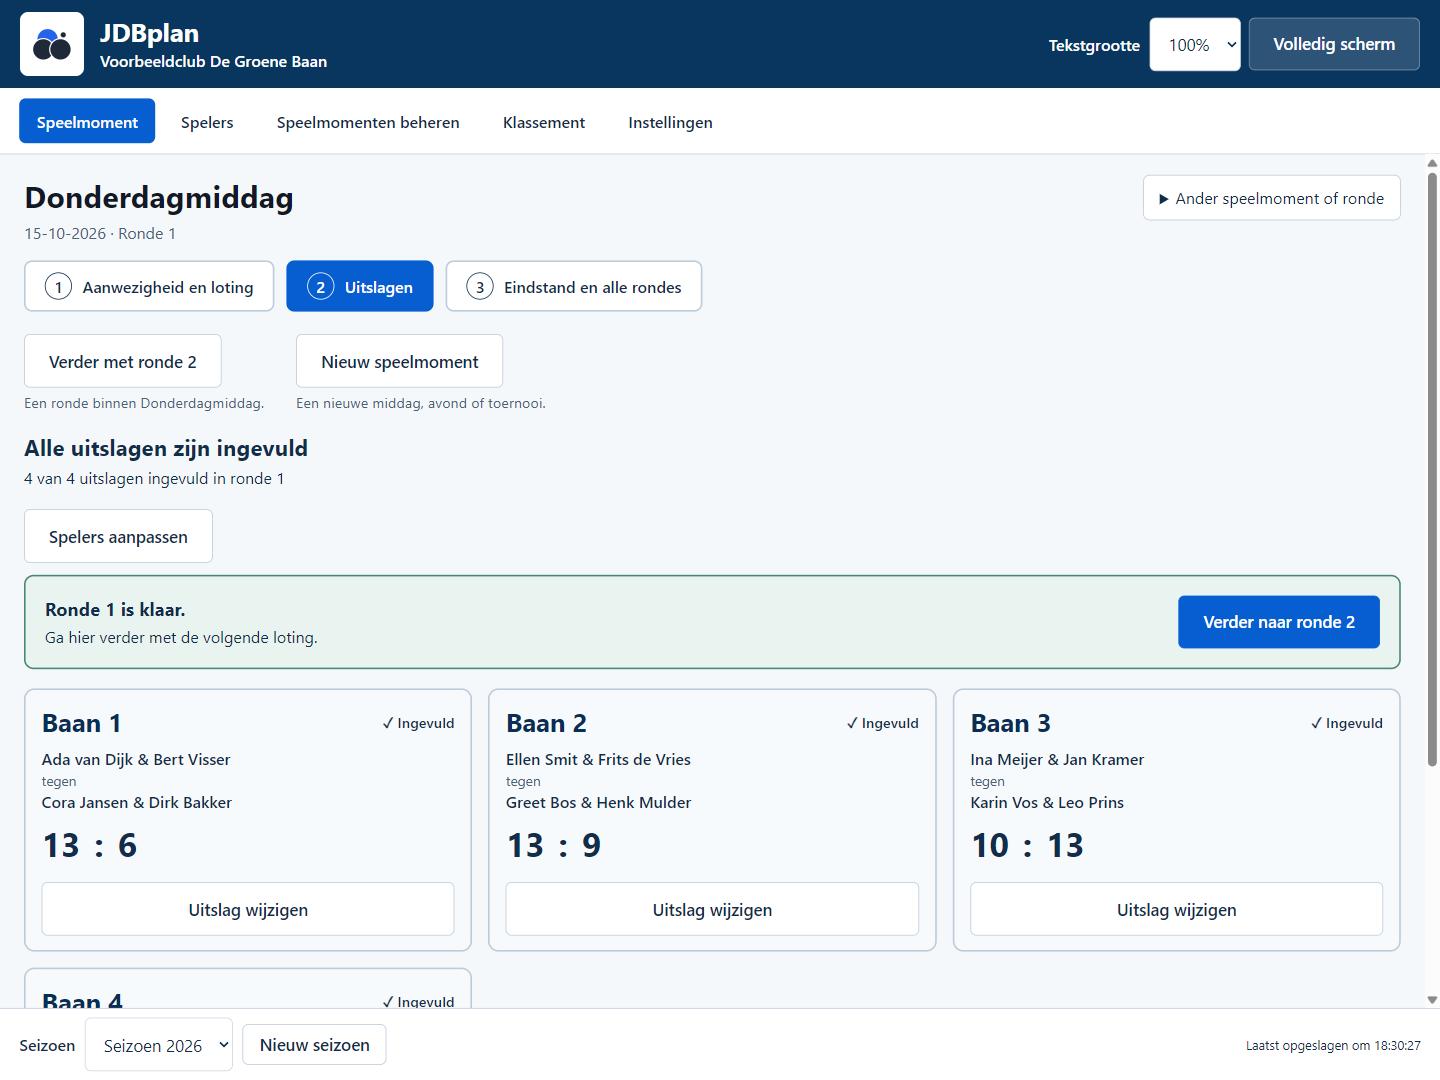This screenshot has height=1080, width=1440.
Task: Click Uitslag wijzigen for Baan 2
Action: pyautogui.click(x=712, y=909)
